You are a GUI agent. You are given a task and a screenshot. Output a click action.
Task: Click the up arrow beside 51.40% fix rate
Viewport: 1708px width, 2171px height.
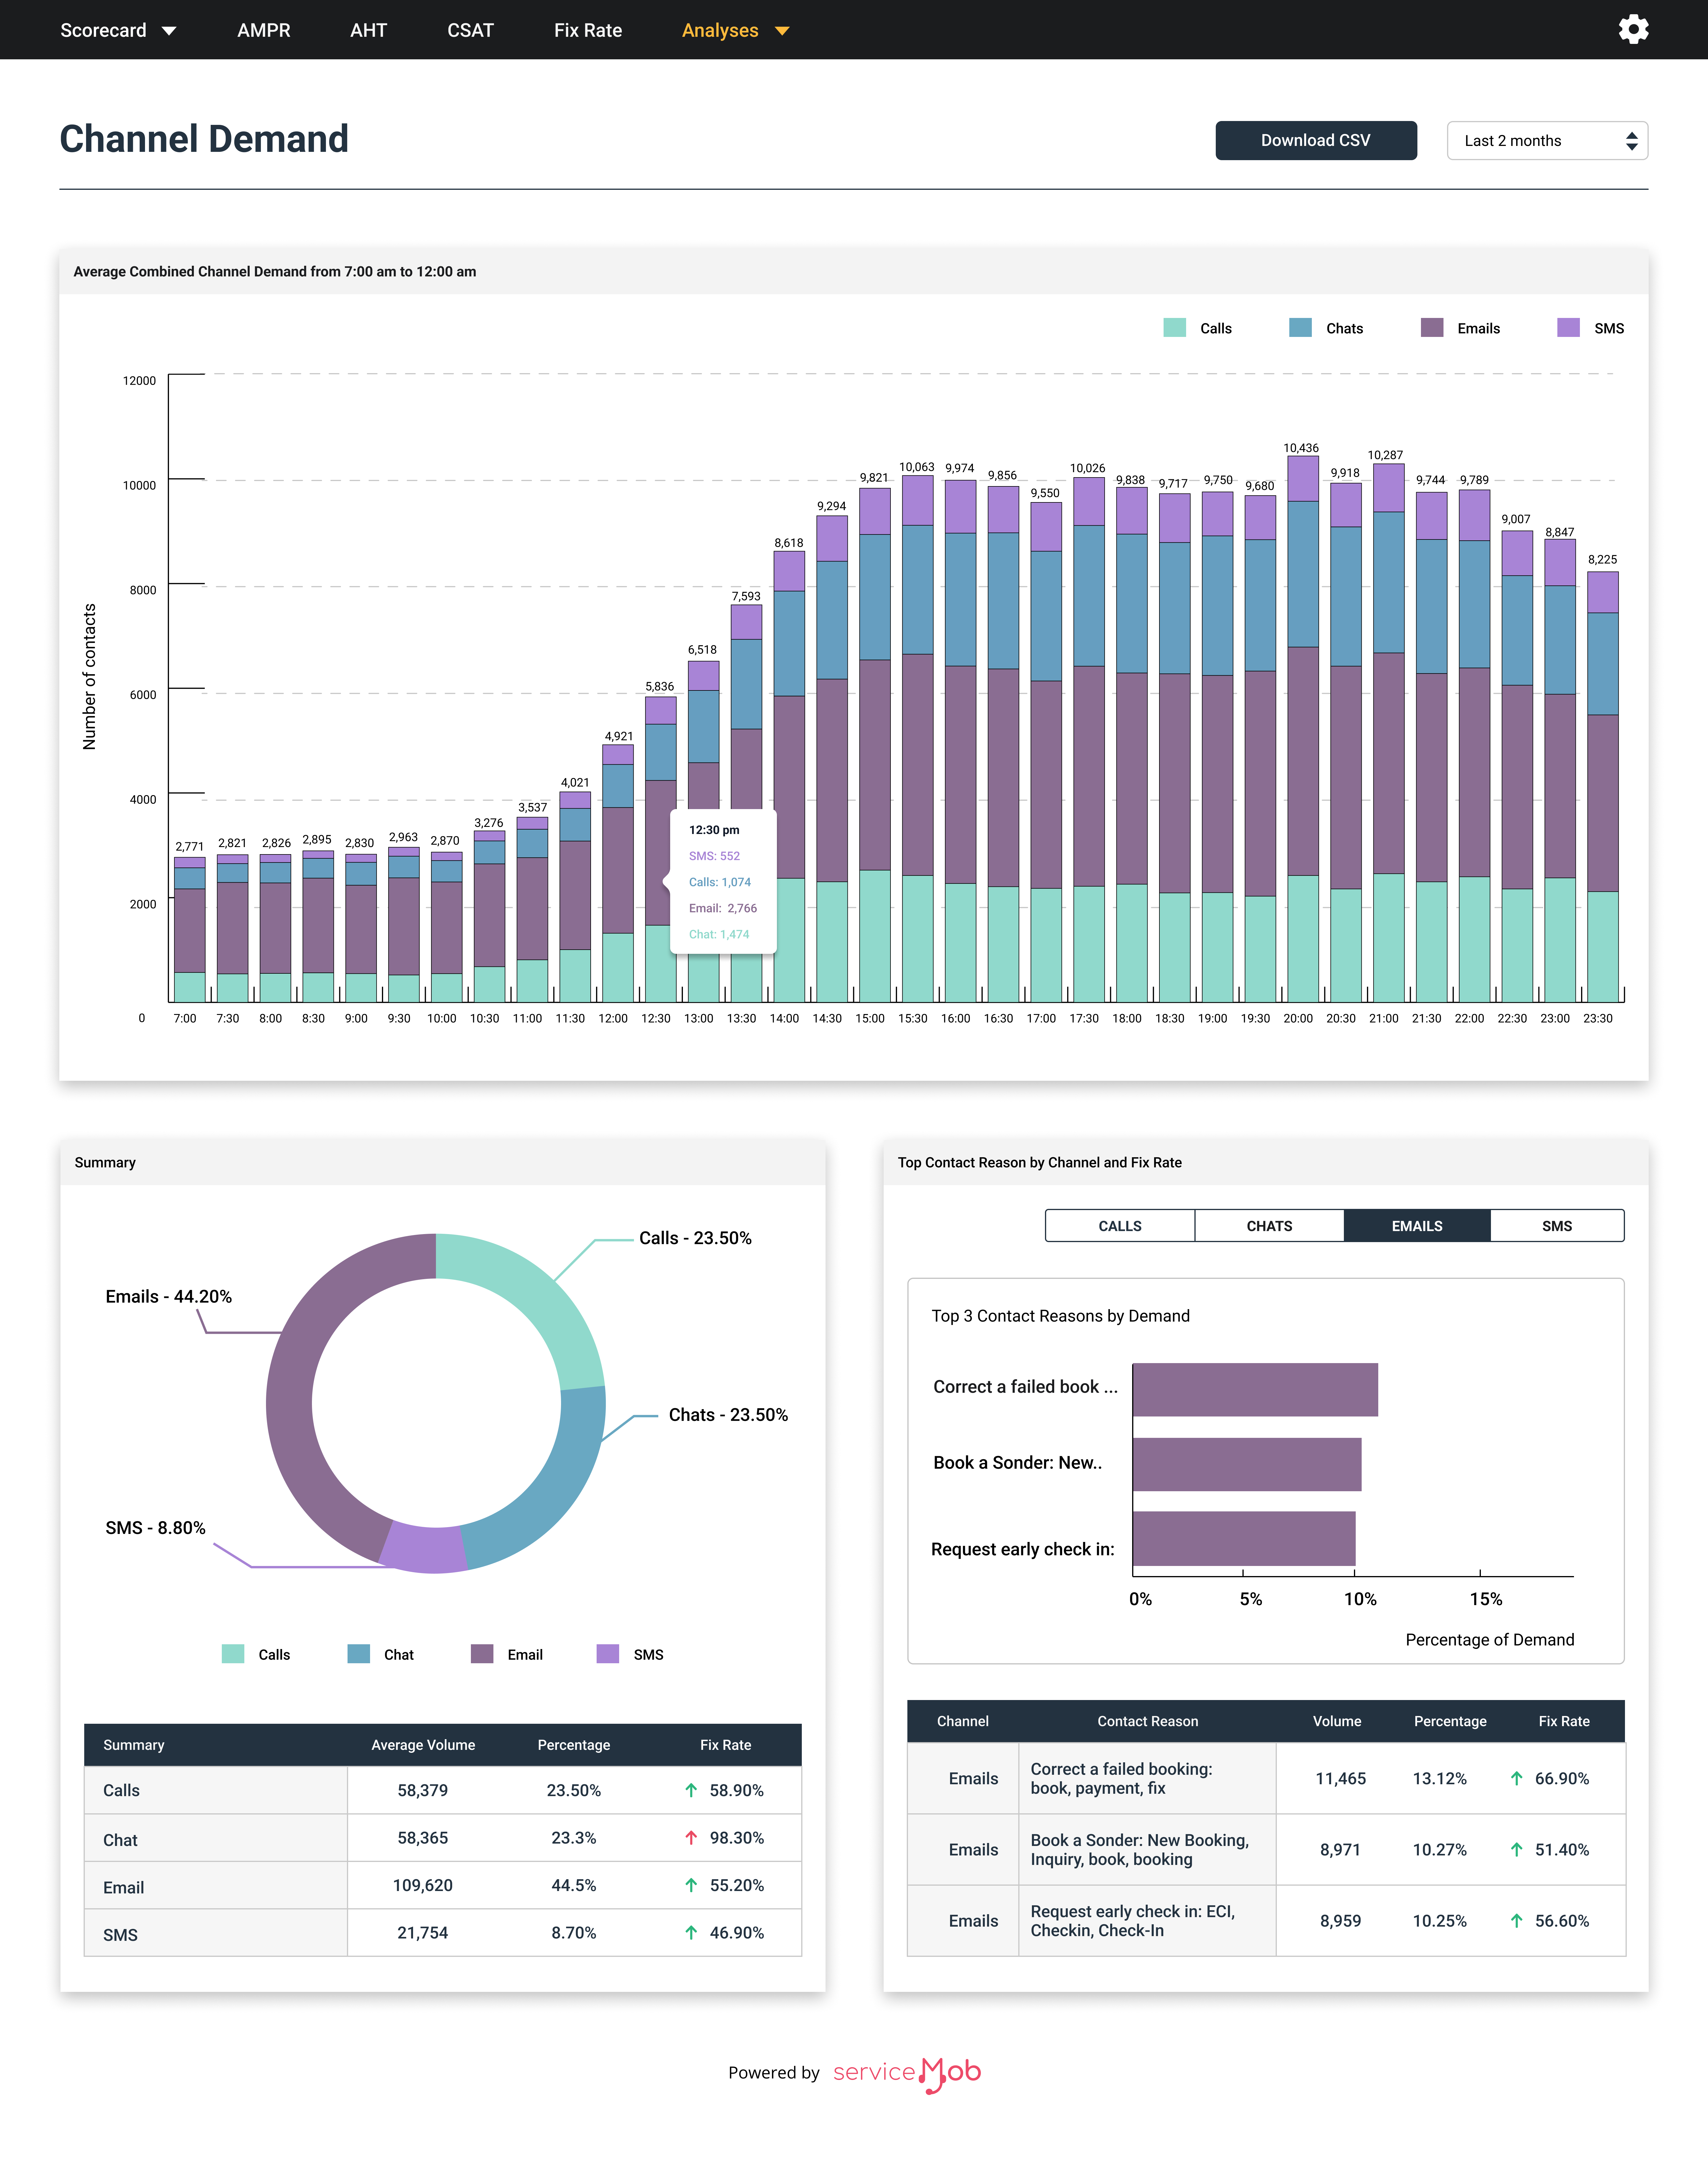(x=1517, y=1850)
